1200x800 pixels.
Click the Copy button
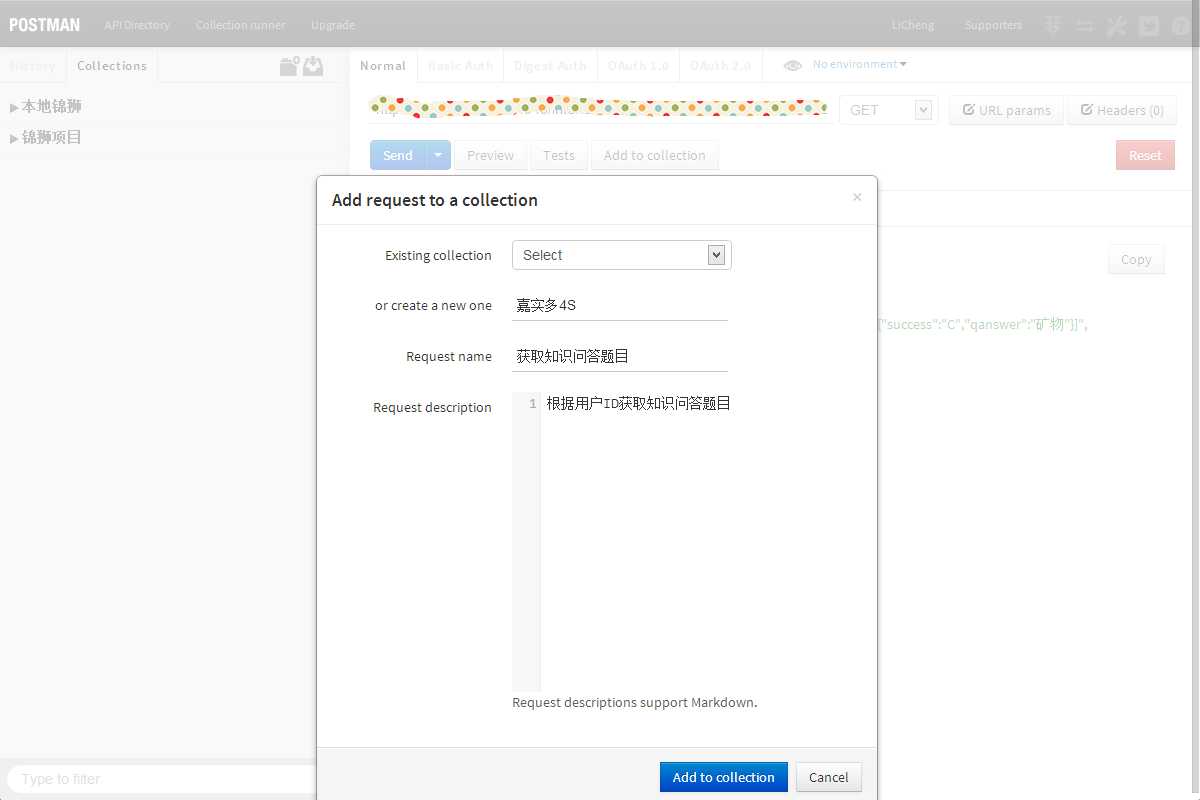coord(1136,259)
